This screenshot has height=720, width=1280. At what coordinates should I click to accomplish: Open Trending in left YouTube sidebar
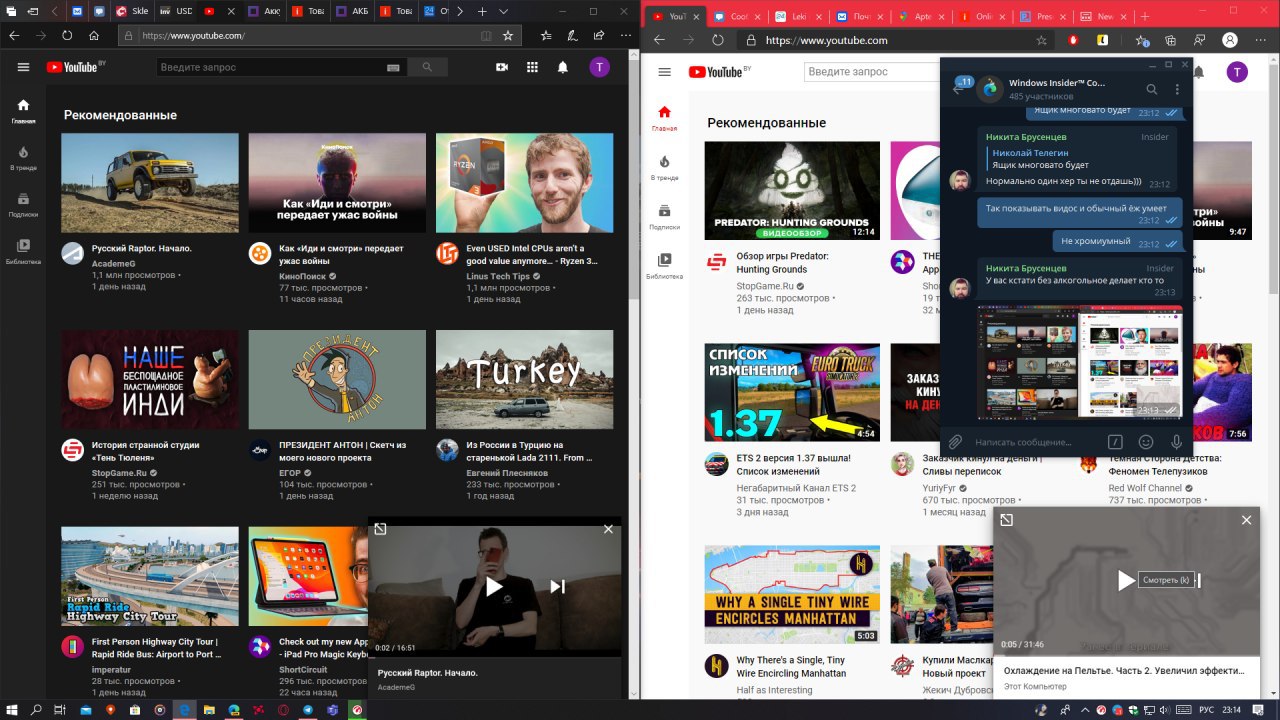[23, 158]
